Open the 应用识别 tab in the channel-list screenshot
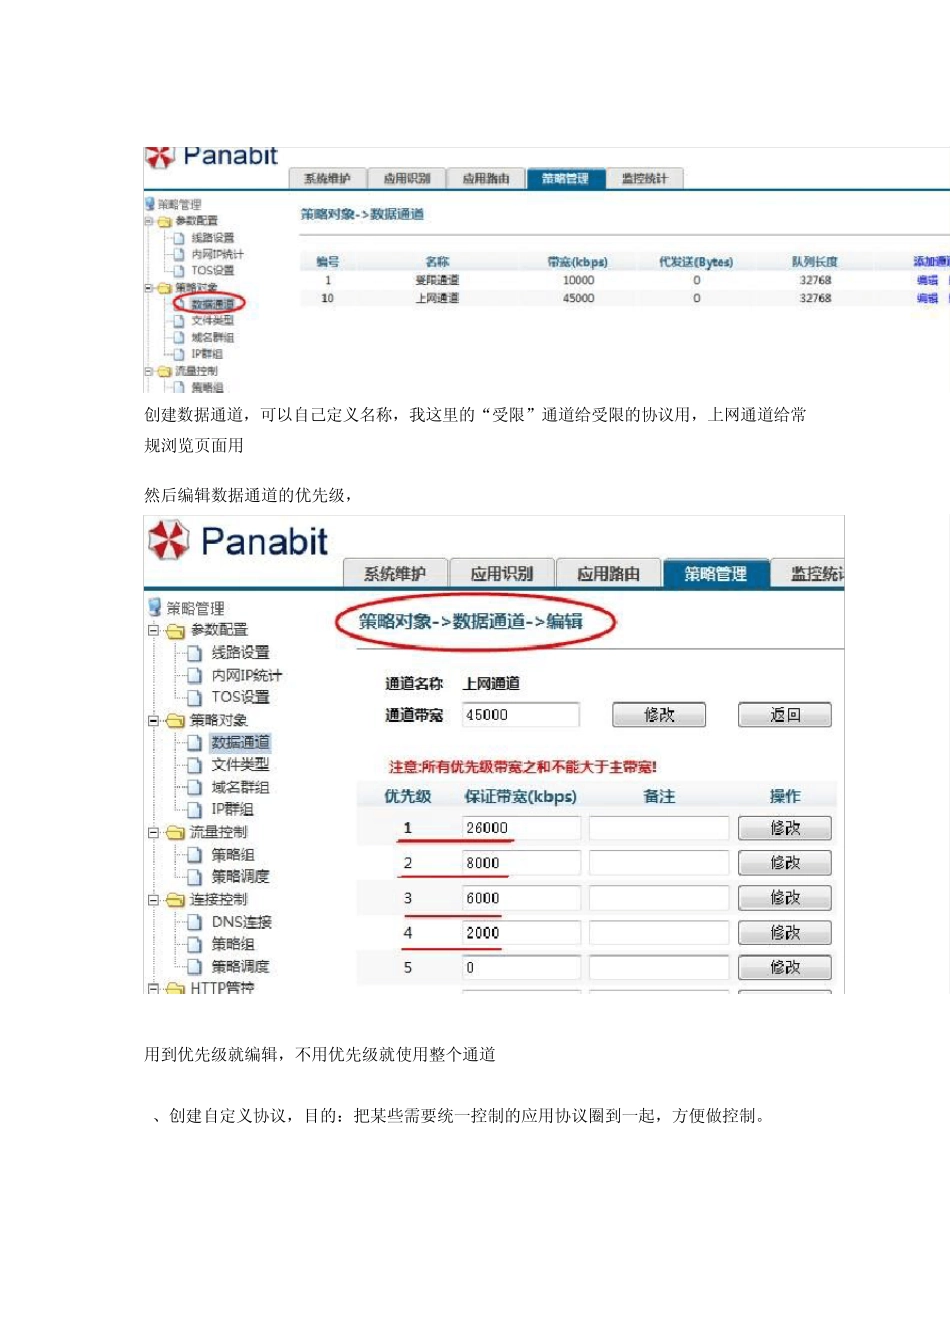Viewport: 950px width, 1344px height. (406, 179)
